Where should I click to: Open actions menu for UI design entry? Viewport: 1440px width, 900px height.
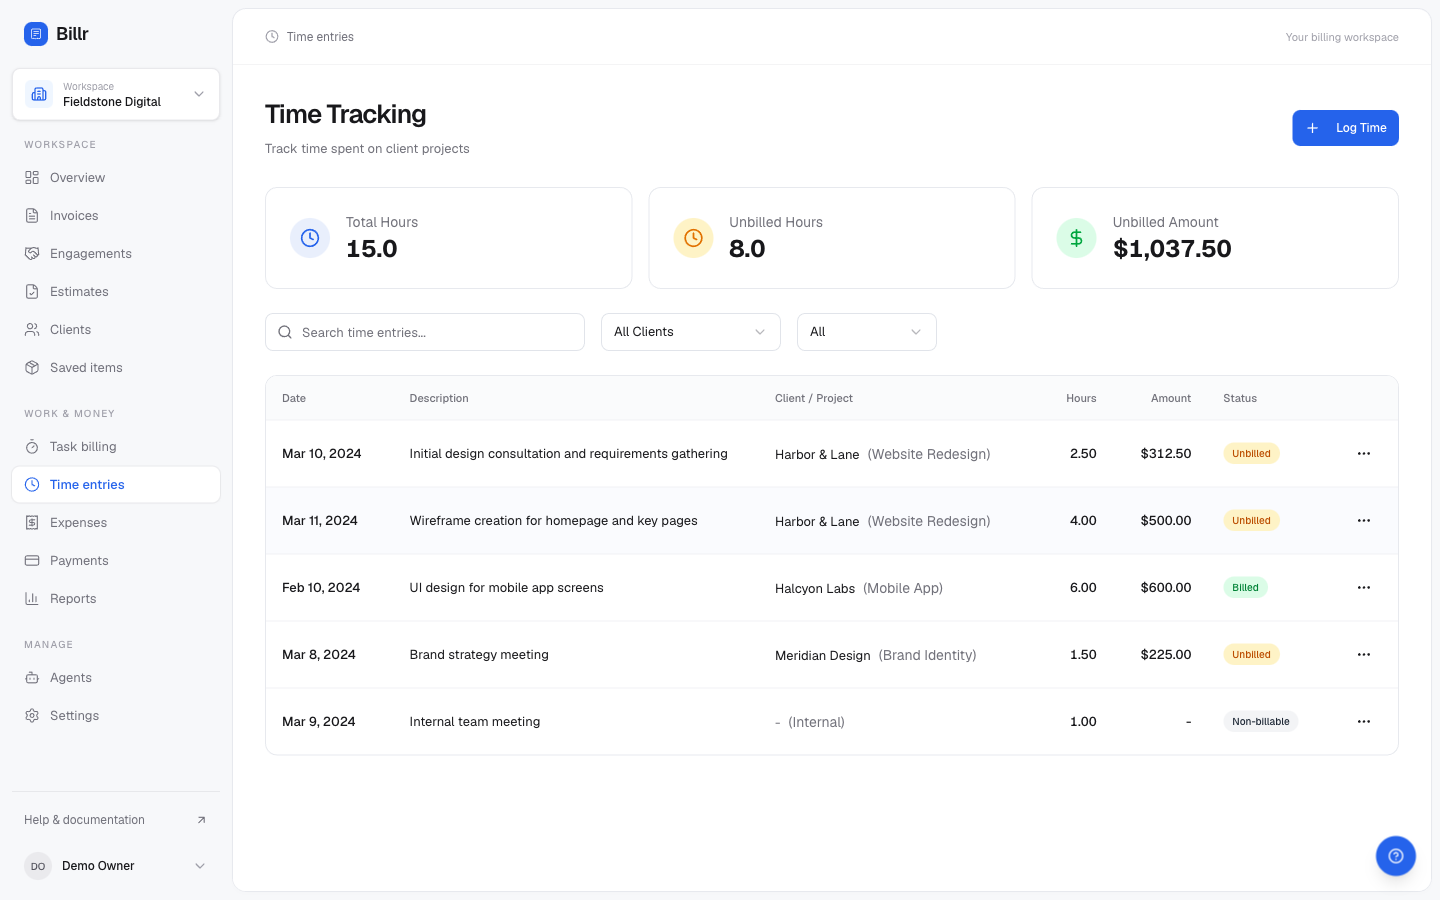[1364, 588]
